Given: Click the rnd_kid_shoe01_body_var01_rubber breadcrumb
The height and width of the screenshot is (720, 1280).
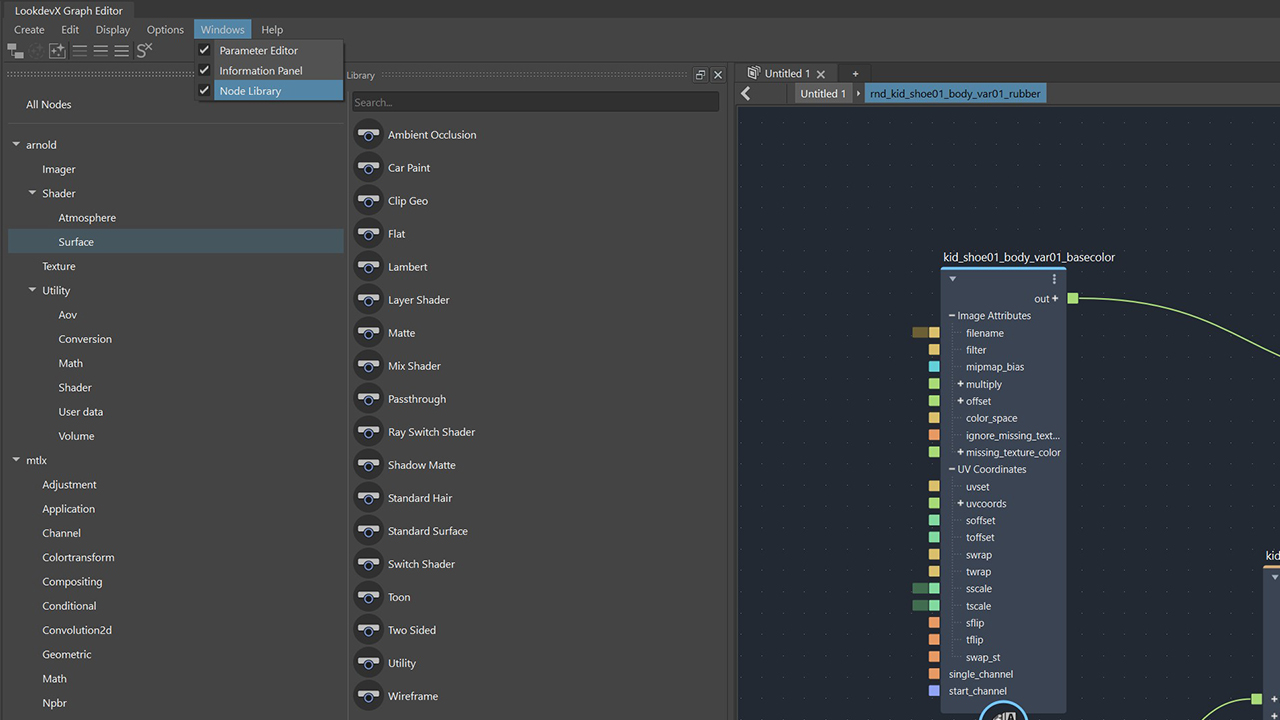Looking at the screenshot, I should coord(955,93).
